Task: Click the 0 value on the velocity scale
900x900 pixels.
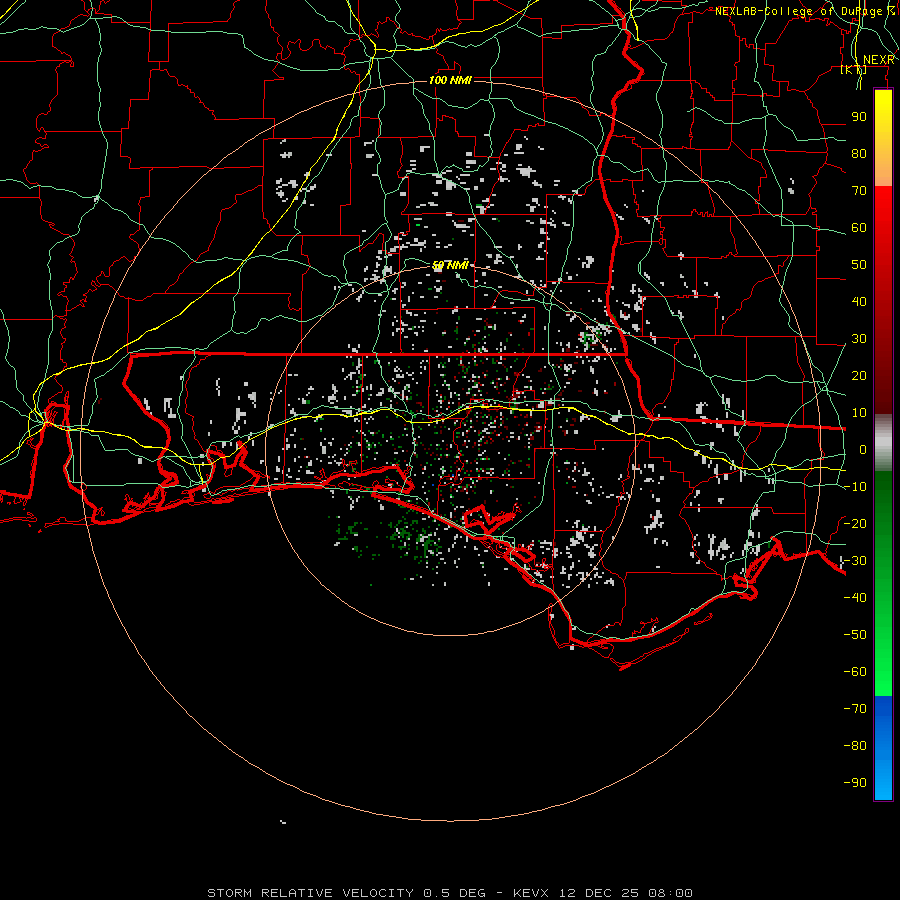Action: tap(863, 450)
